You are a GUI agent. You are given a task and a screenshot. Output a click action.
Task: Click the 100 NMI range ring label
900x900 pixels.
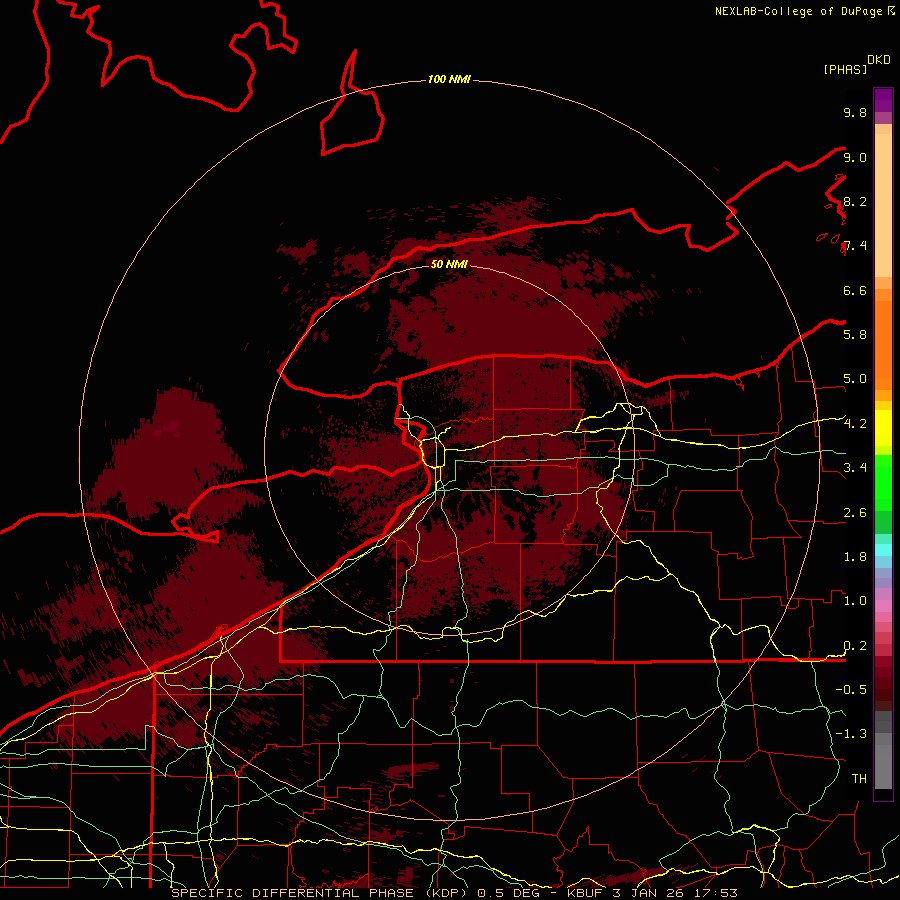pyautogui.click(x=449, y=79)
